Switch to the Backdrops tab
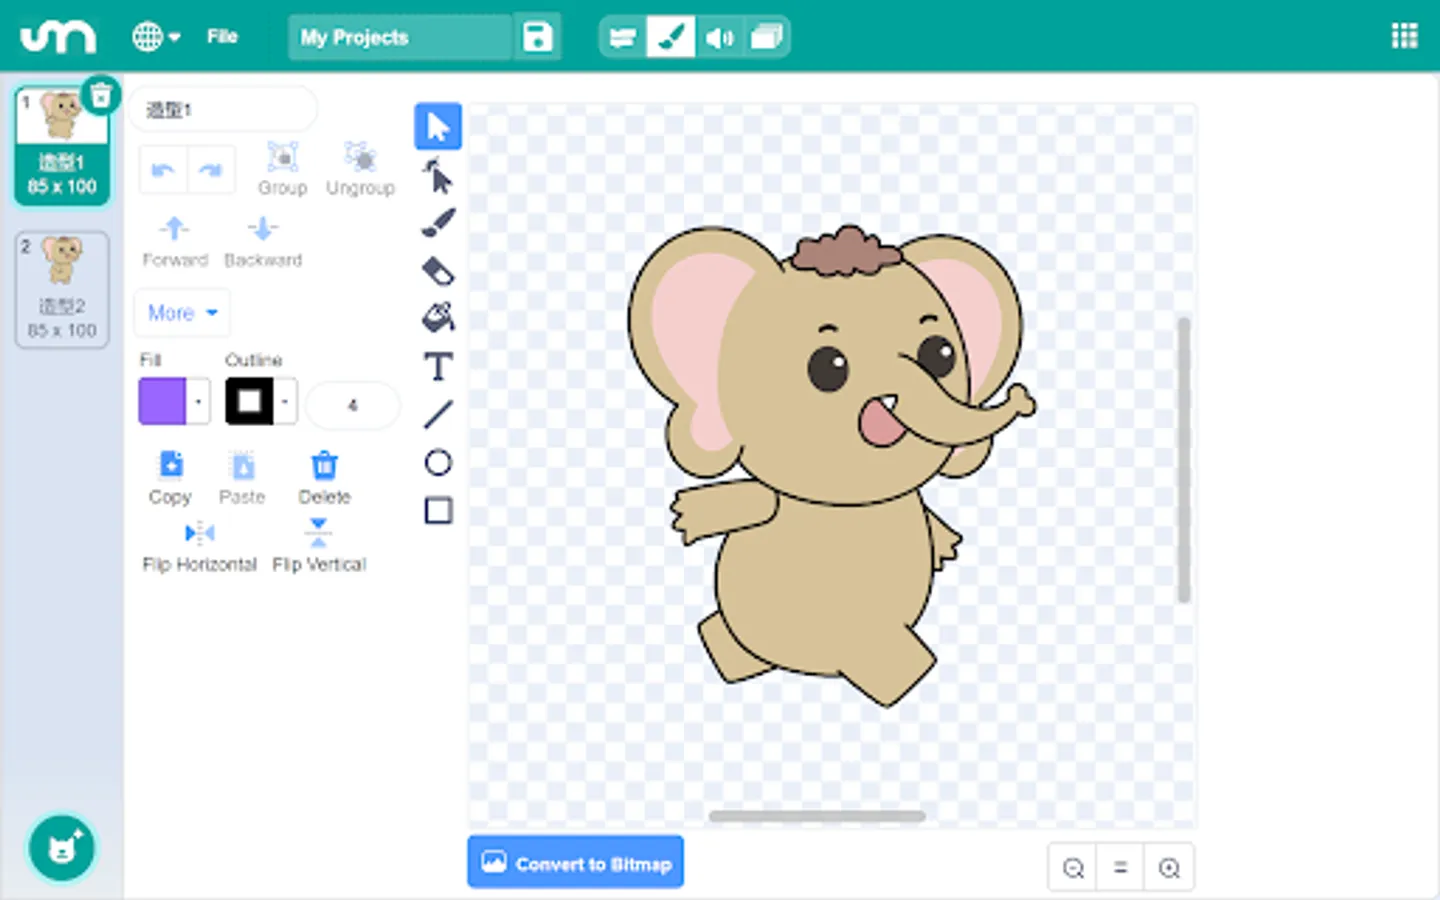The image size is (1440, 900). tap(767, 37)
